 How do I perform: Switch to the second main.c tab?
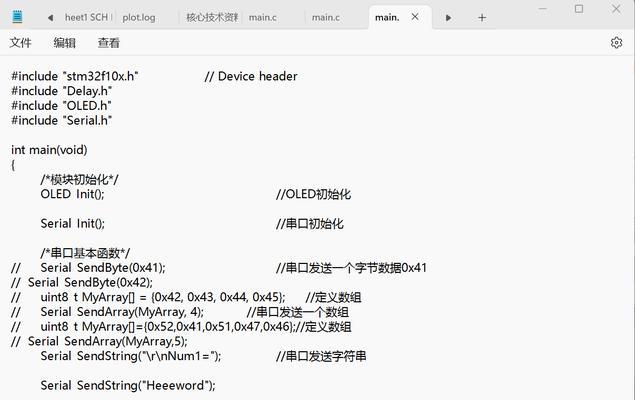[326, 17]
